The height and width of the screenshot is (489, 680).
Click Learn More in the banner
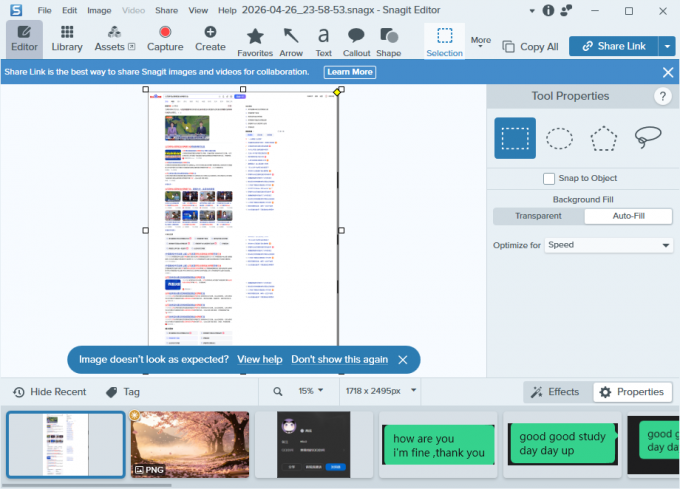(350, 72)
